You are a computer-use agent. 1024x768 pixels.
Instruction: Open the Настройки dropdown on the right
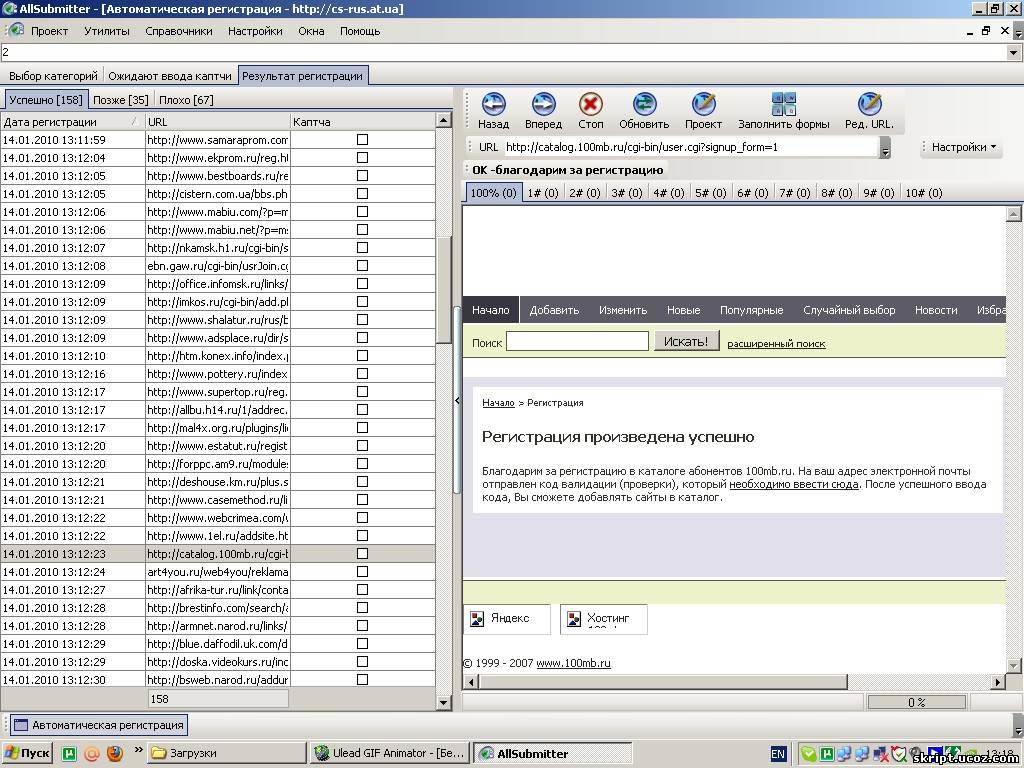[964, 147]
